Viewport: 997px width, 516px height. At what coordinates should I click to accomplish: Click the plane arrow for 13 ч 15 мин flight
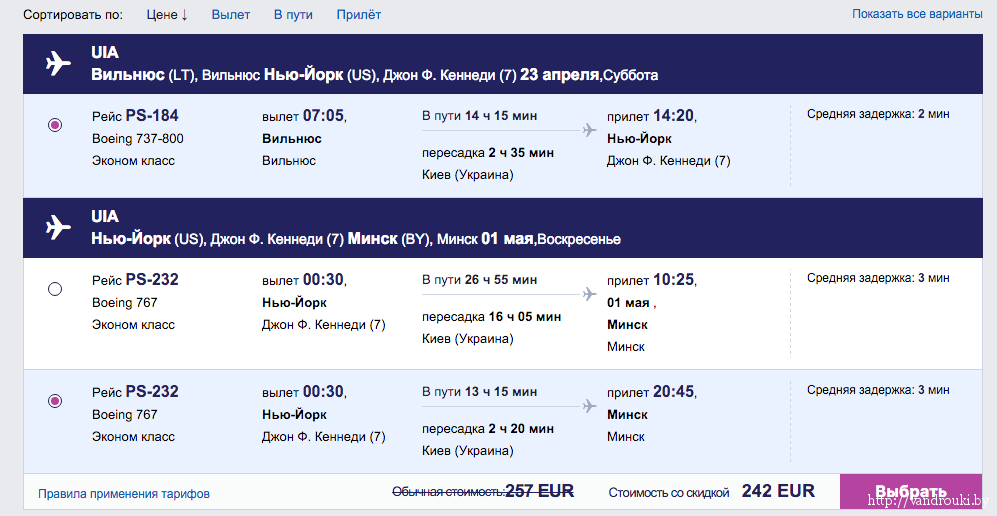click(589, 406)
